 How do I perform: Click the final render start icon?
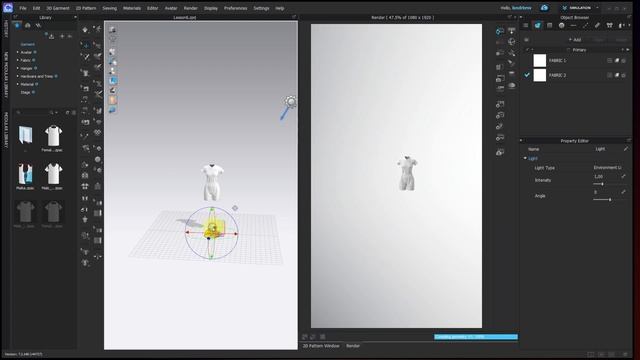click(x=500, y=31)
